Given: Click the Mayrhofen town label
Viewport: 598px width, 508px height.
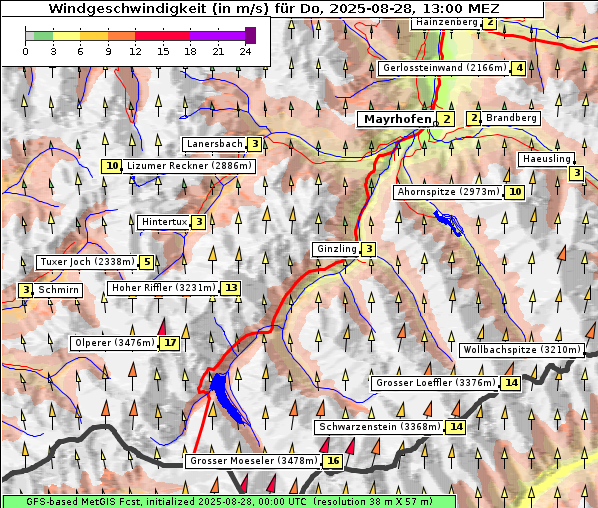Looking at the screenshot, I should 397,119.
